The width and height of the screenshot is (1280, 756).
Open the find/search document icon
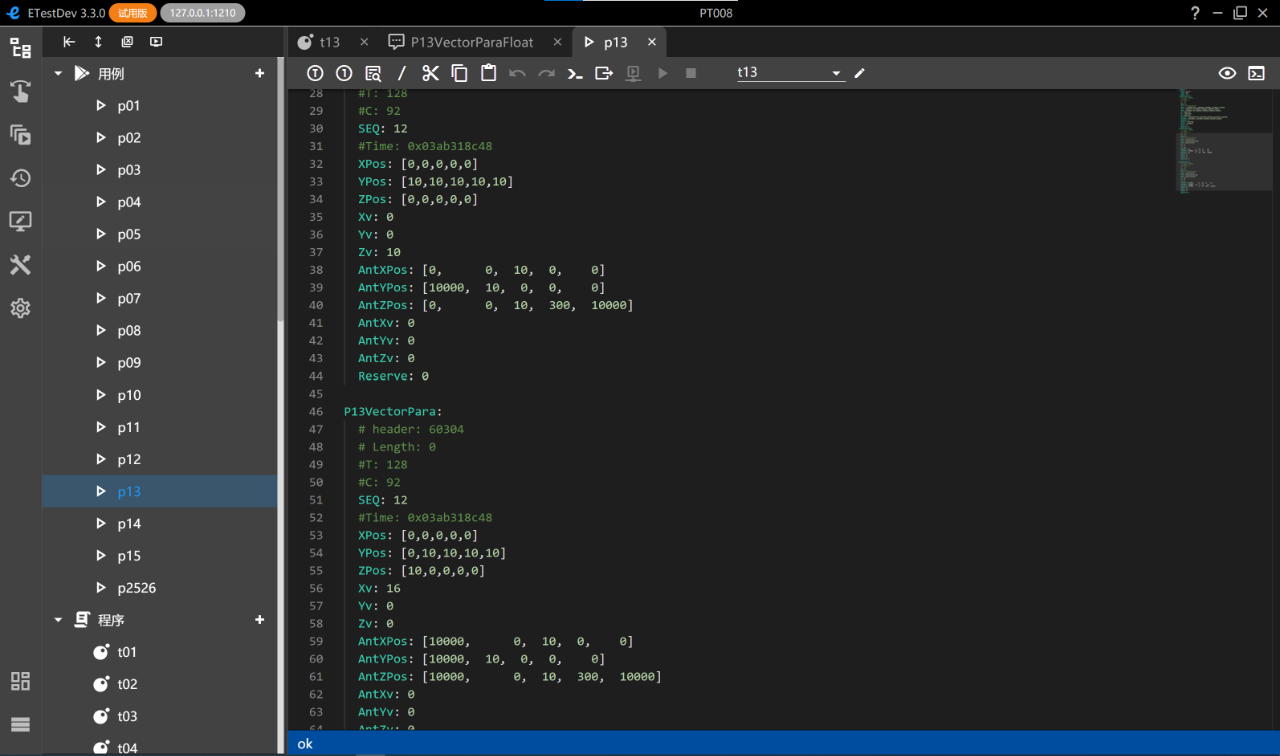[x=373, y=73]
